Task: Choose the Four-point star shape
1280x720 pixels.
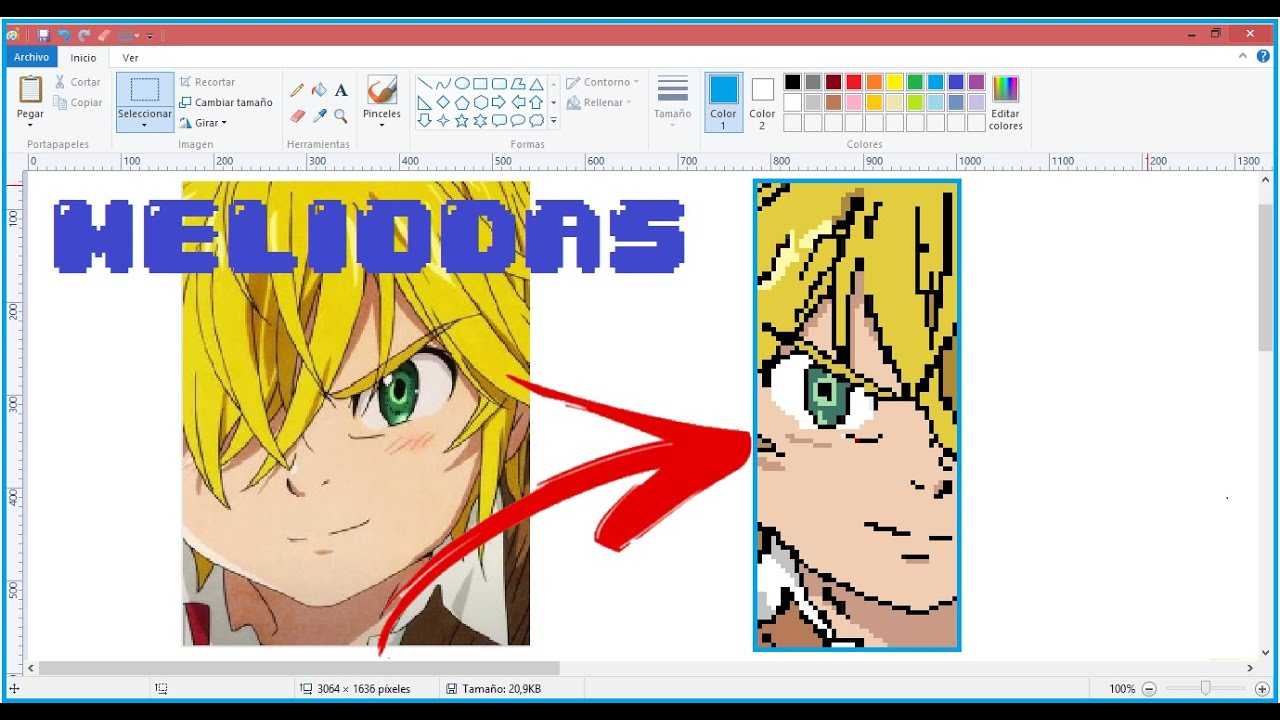Action: 443,120
